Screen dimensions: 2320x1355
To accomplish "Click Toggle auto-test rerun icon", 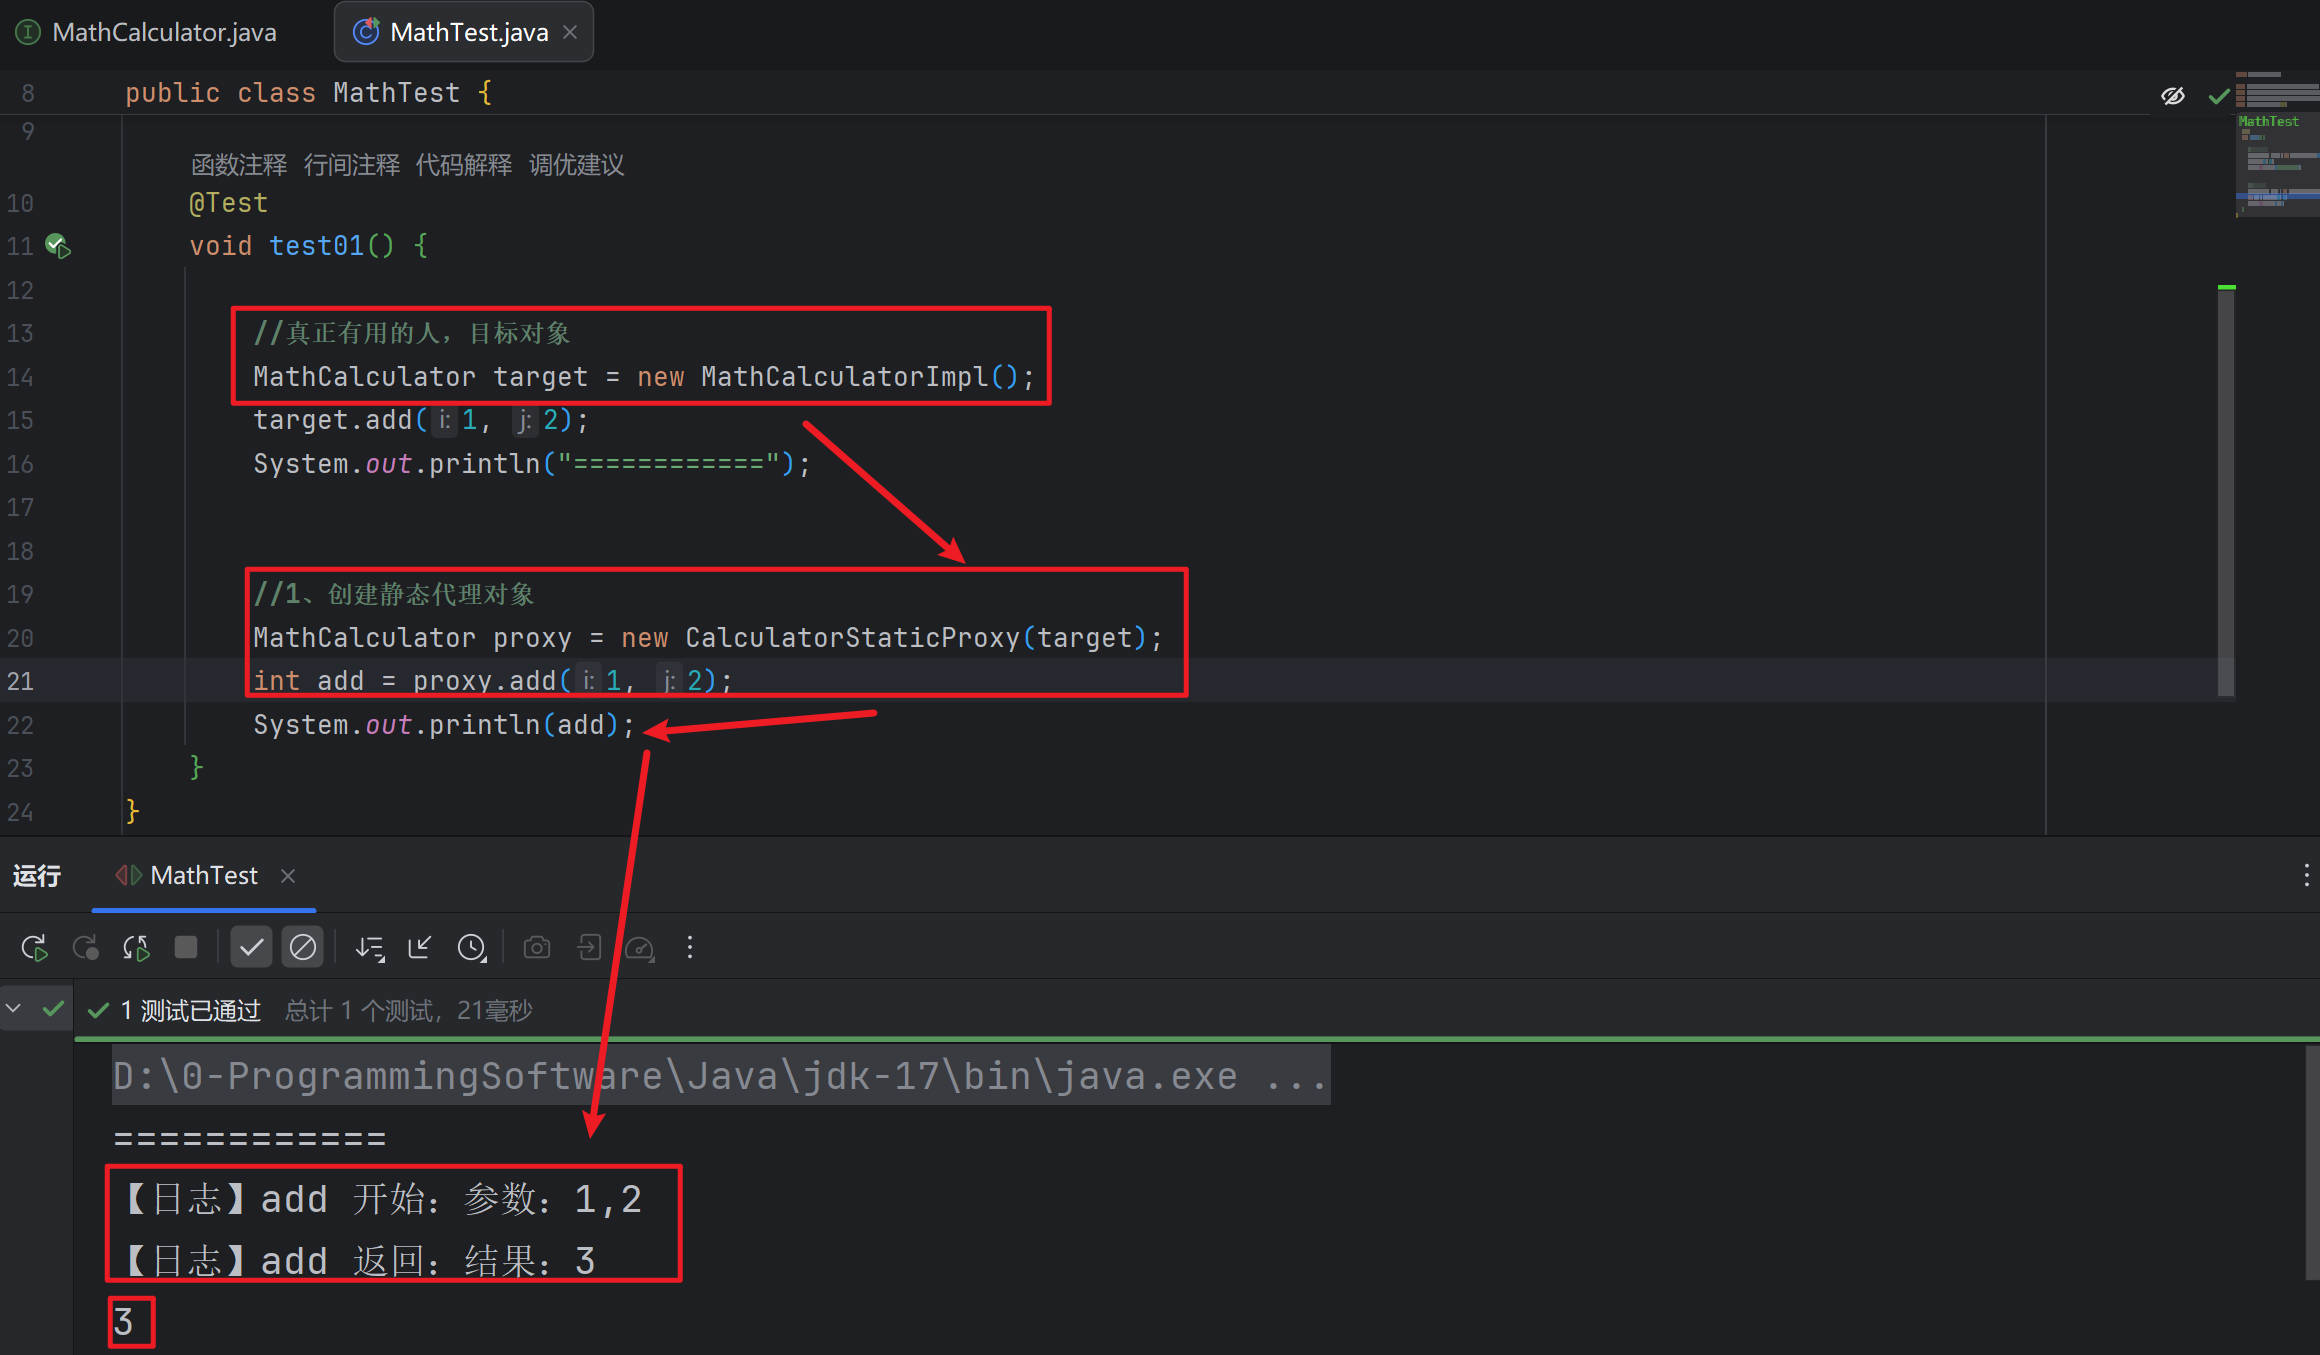I will pos(136,947).
